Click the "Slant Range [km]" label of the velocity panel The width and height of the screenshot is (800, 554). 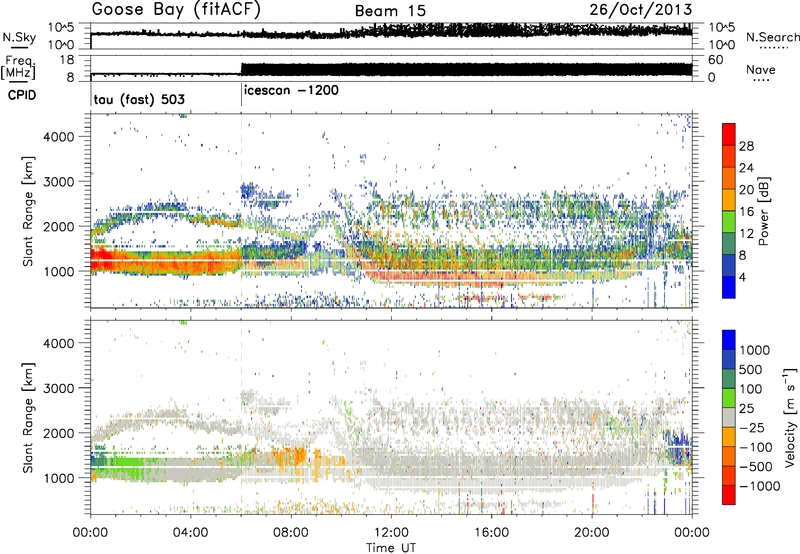28,418
